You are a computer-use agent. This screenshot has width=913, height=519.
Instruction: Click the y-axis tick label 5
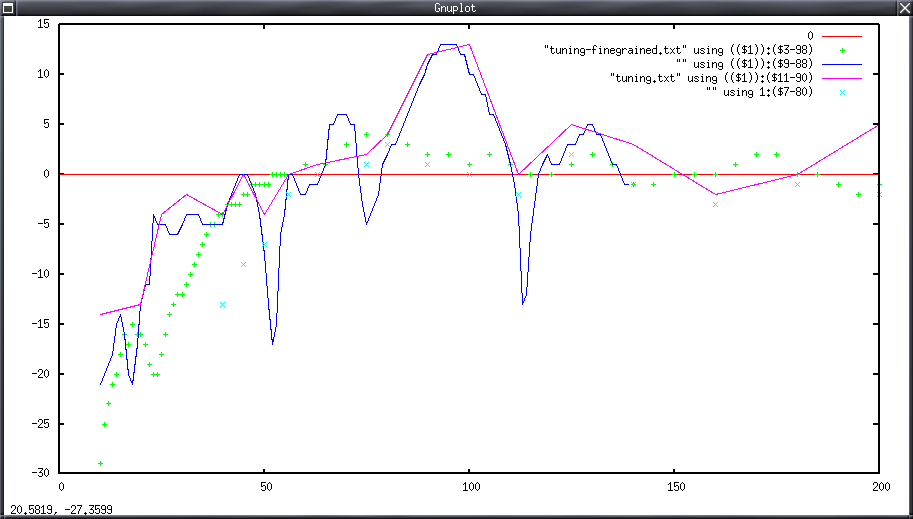coord(47,124)
